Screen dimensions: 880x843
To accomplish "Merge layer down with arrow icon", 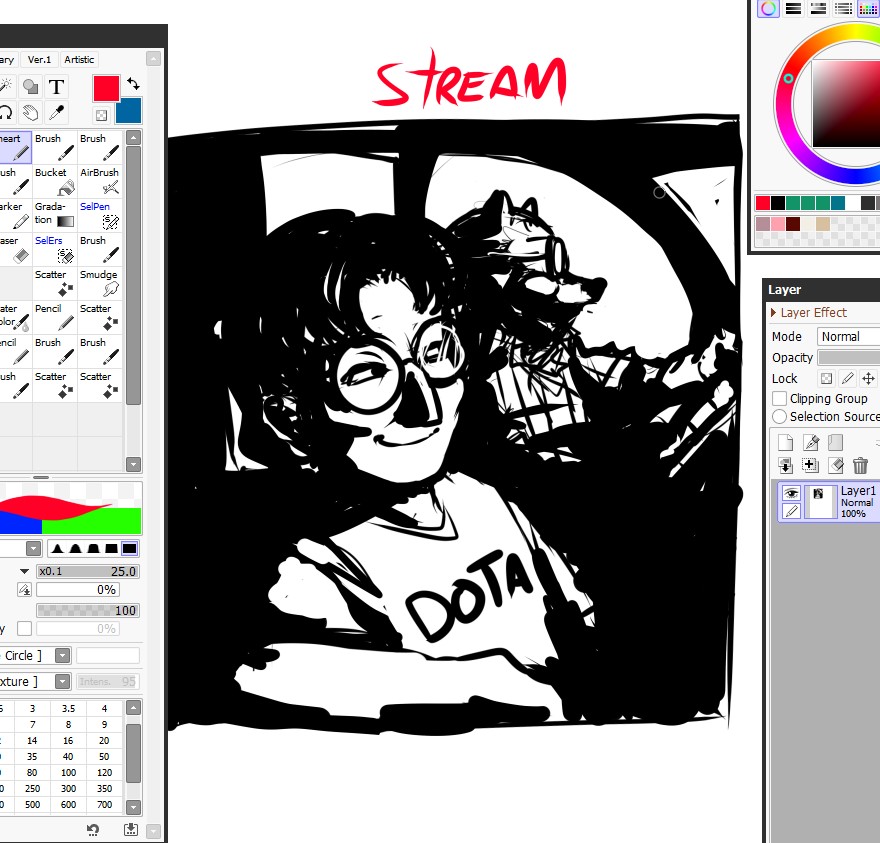I will point(785,465).
